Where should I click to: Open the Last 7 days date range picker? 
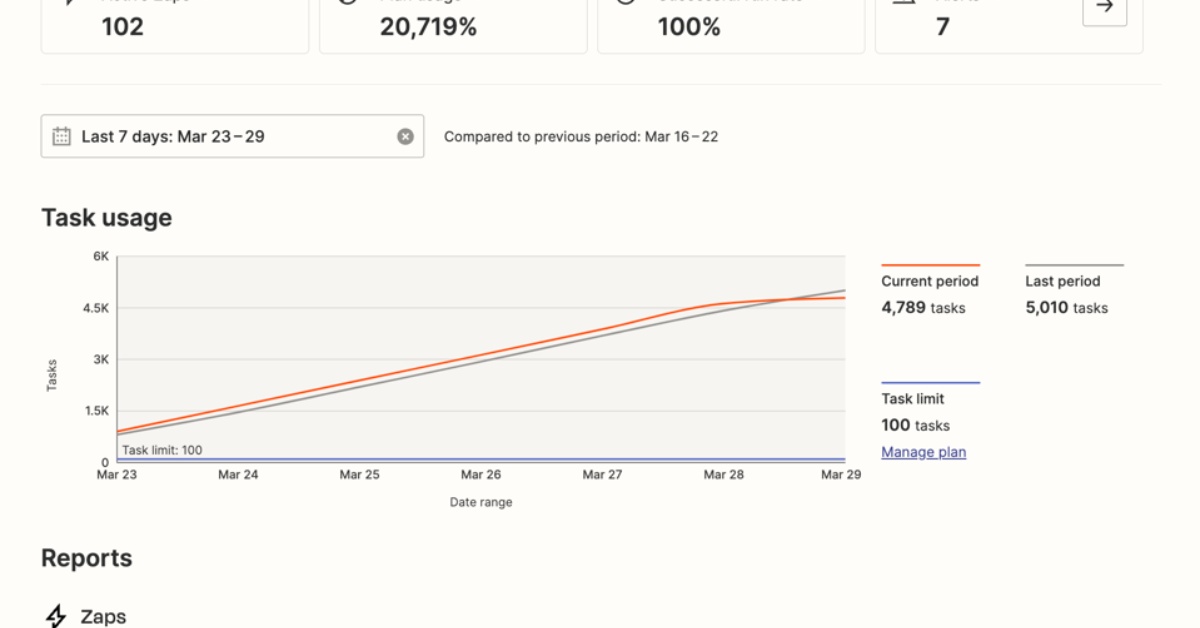[230, 137]
